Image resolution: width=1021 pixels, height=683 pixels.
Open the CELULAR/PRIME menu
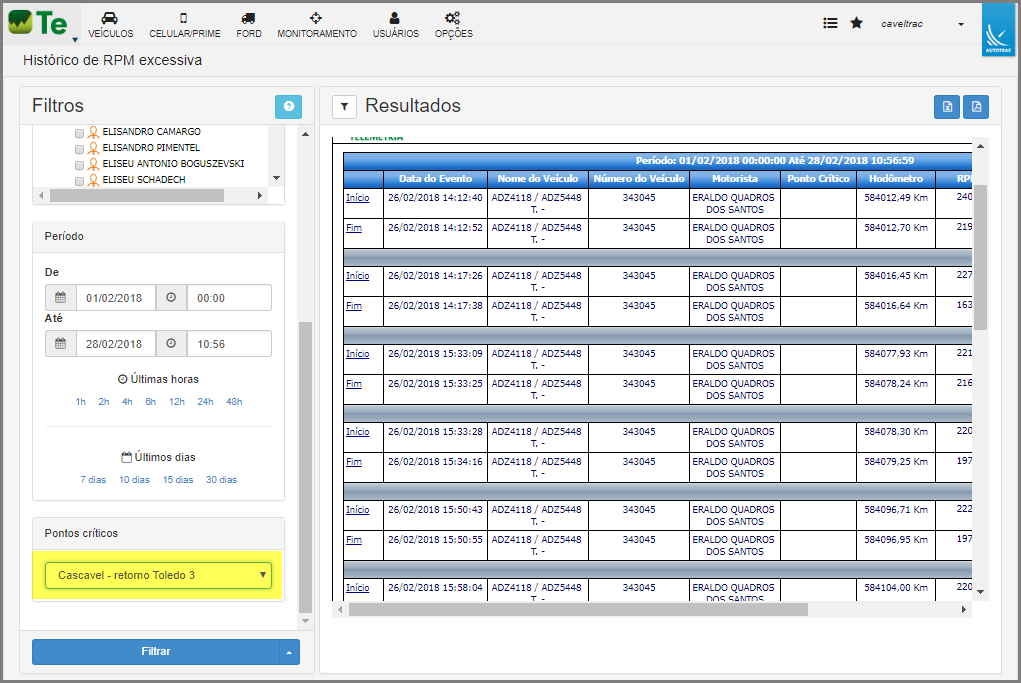coord(185,25)
